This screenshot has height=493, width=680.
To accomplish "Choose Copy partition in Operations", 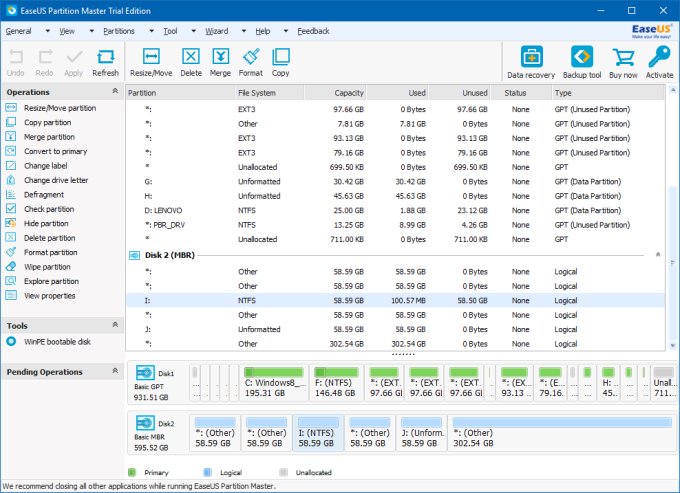I will pyautogui.click(x=39, y=122).
